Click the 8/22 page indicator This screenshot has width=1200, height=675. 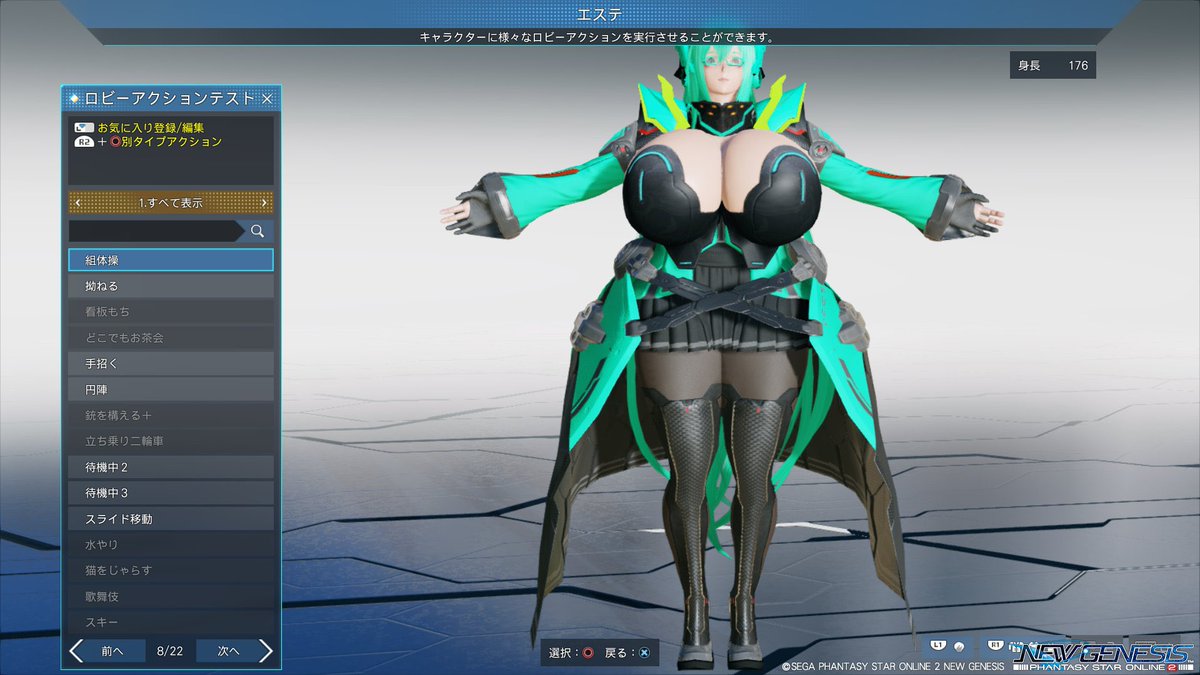coord(171,651)
